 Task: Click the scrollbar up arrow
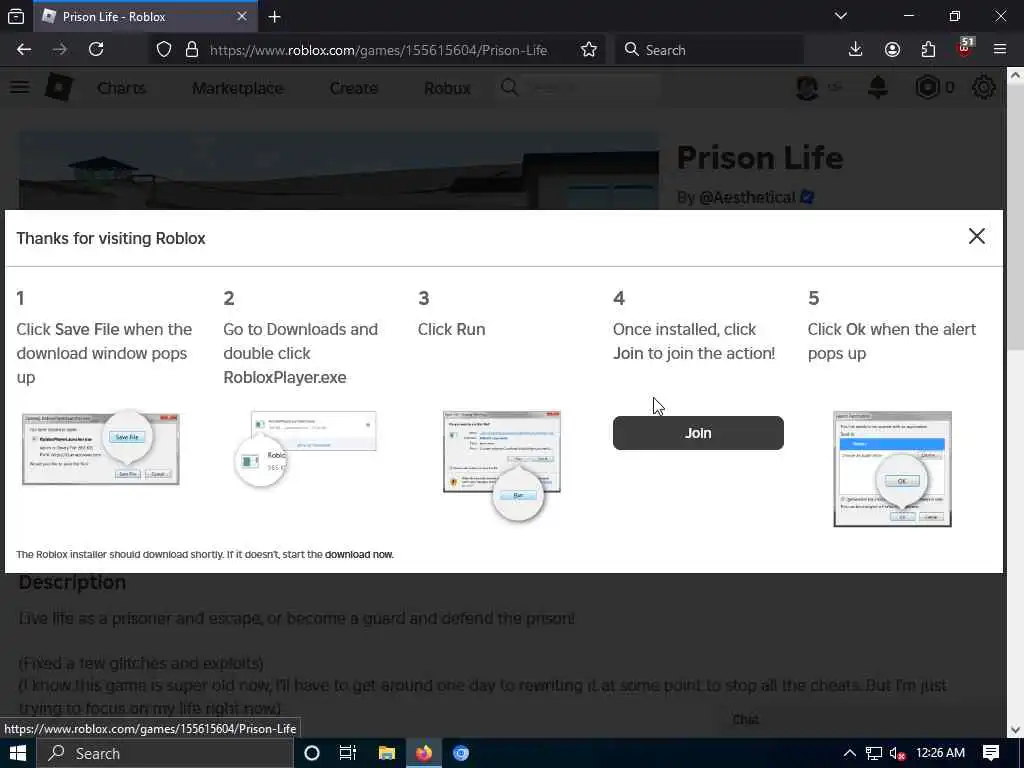click(1015, 75)
